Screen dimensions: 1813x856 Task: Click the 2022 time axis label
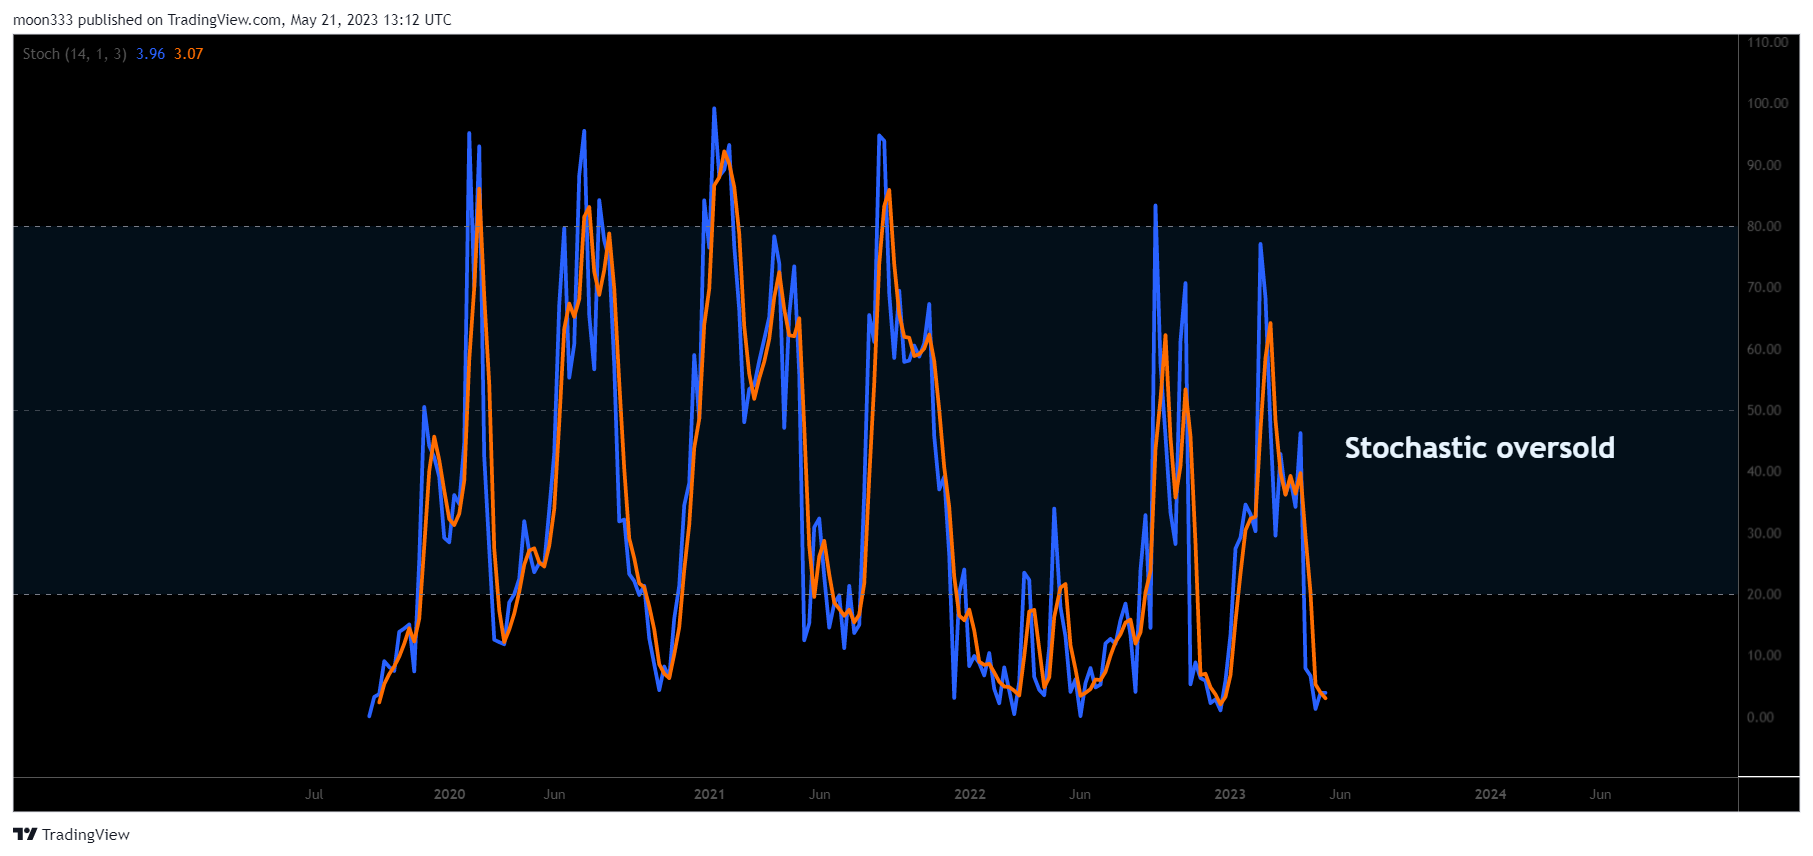click(970, 794)
